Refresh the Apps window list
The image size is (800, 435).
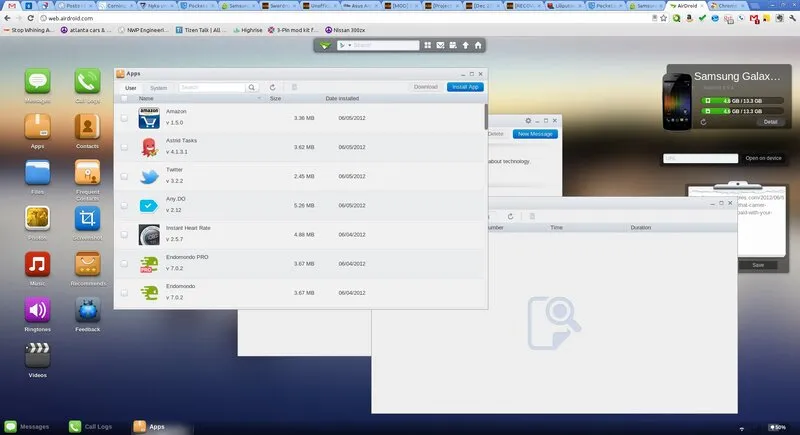[x=272, y=87]
